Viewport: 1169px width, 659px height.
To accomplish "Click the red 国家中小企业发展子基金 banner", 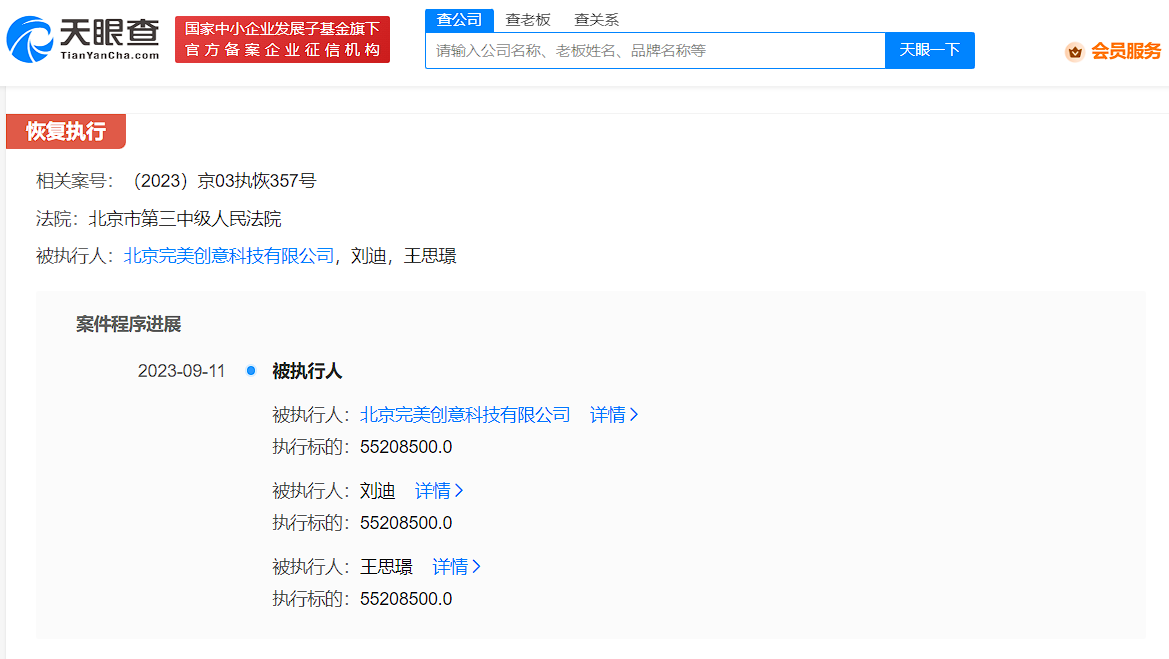I will coord(283,40).
